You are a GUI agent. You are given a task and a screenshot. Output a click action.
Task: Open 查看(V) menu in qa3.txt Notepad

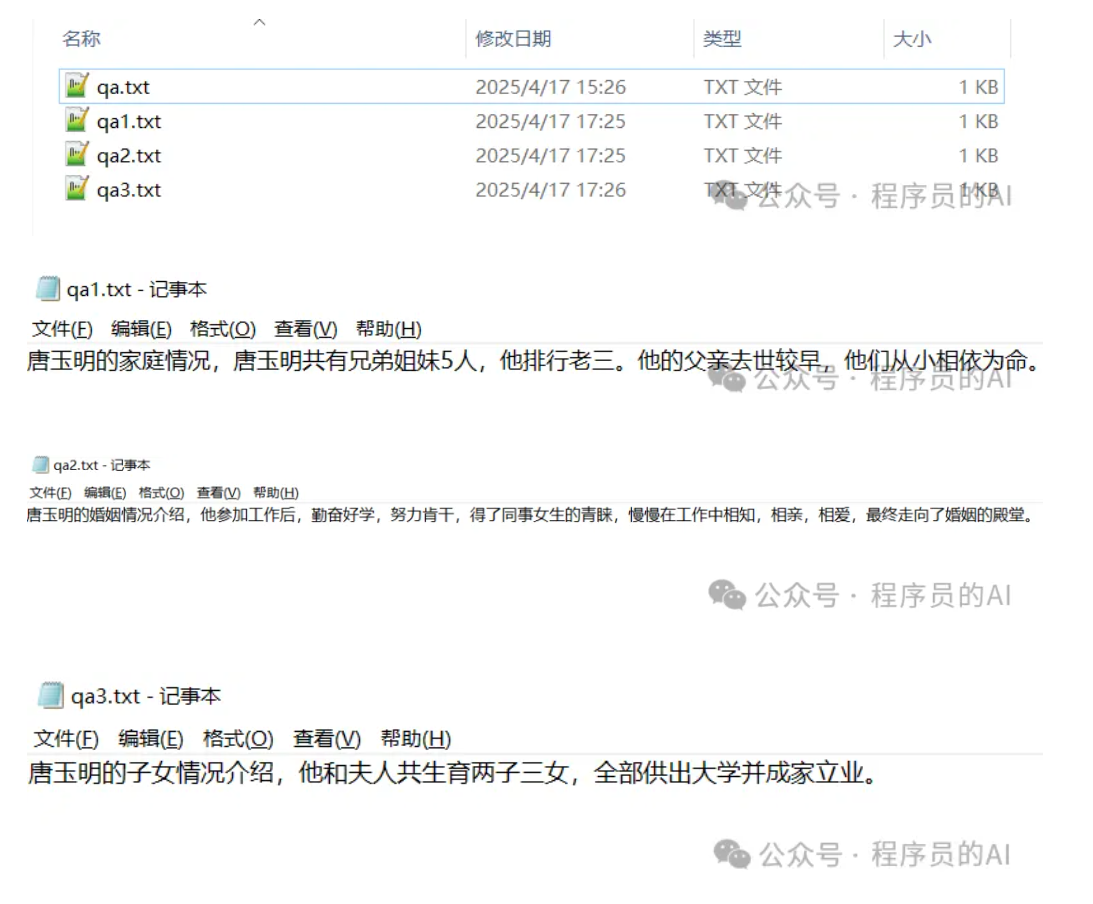(327, 739)
